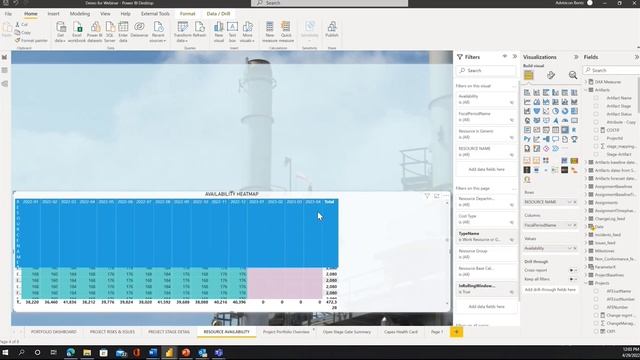Check the Stage-Artifact field
The width and height of the screenshot is (640, 360).
tap(596, 154)
